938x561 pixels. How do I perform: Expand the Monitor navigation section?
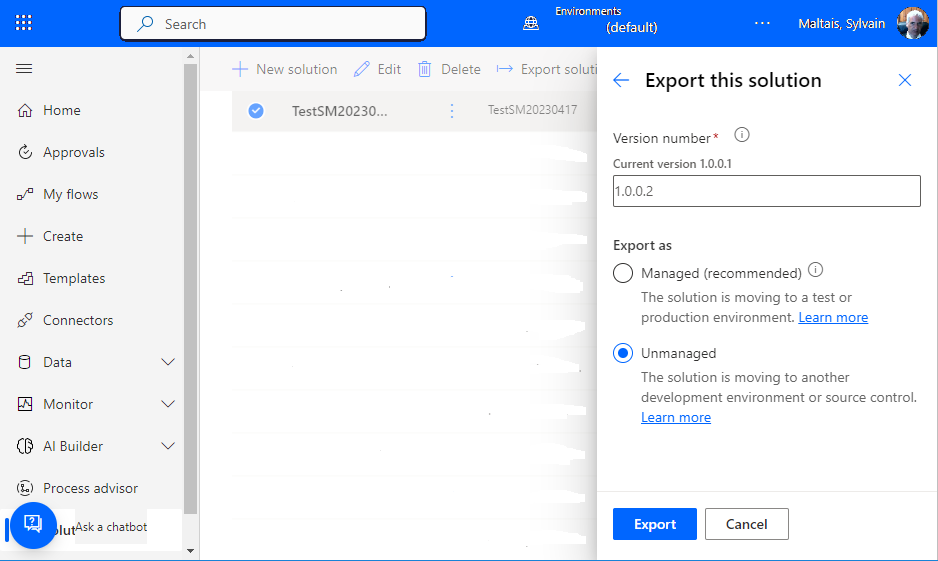click(168, 404)
